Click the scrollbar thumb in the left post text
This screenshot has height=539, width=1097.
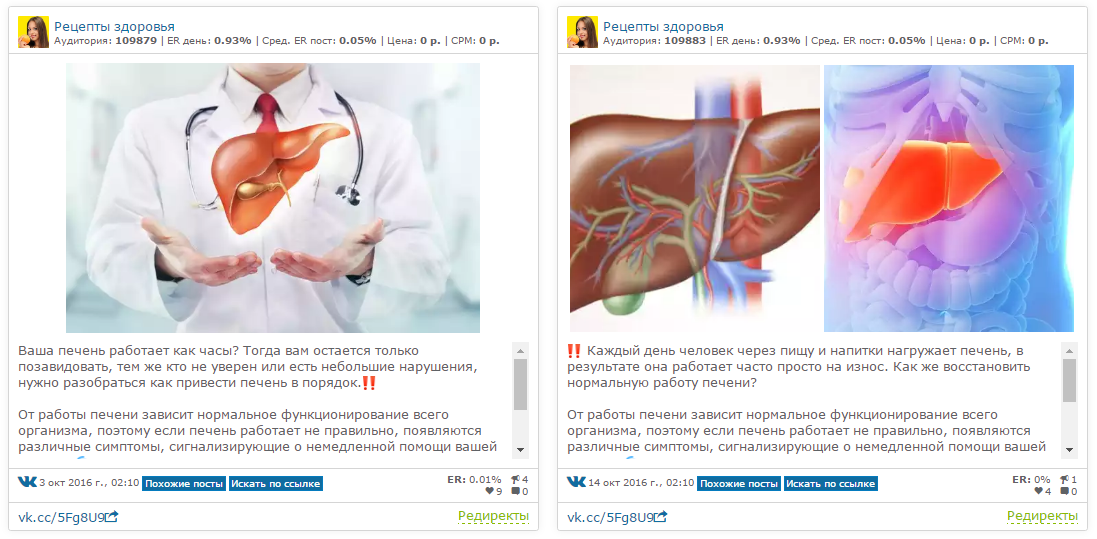(521, 384)
